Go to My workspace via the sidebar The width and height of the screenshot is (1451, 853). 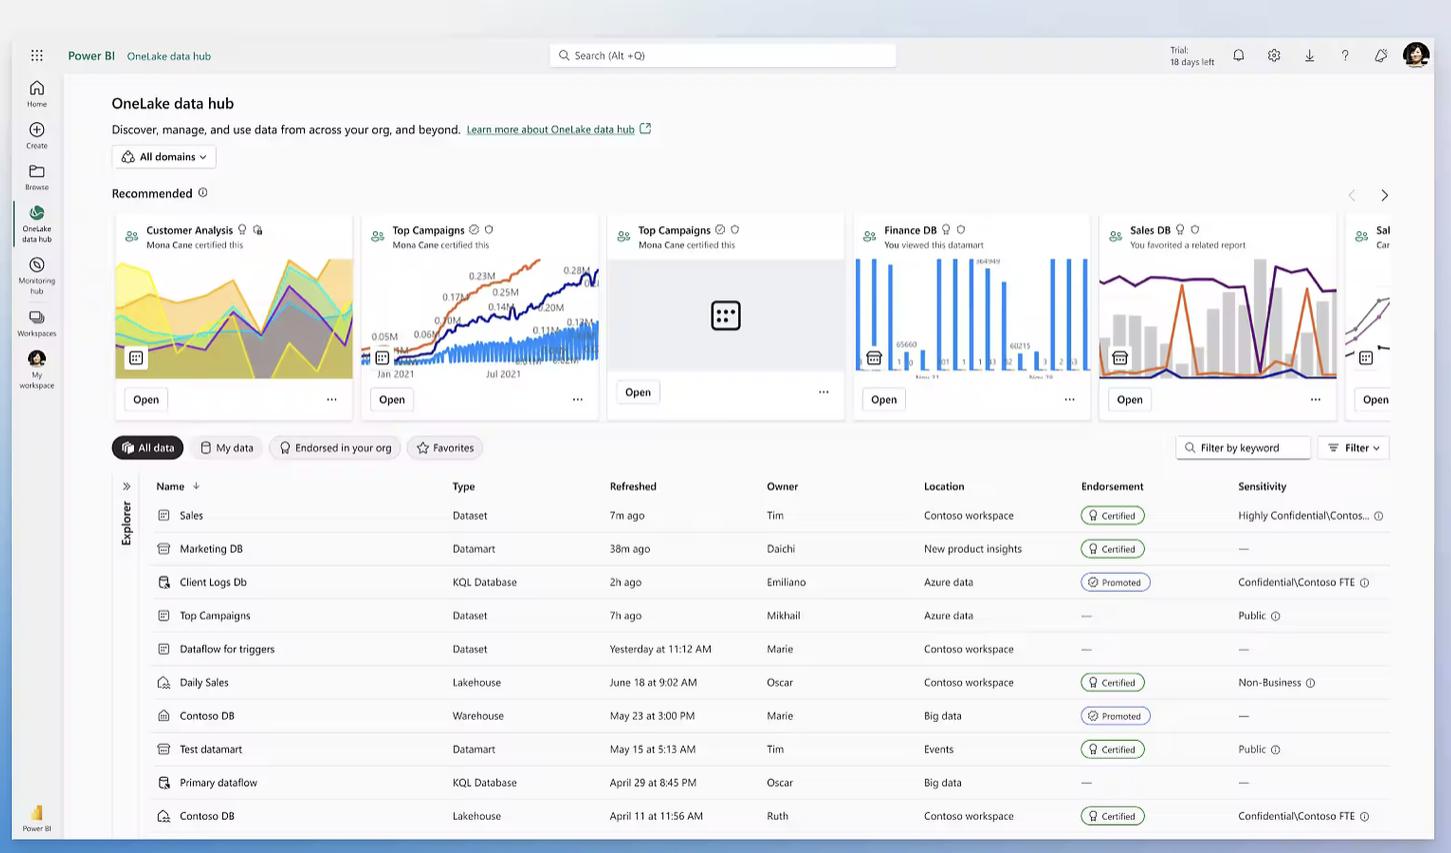point(36,365)
